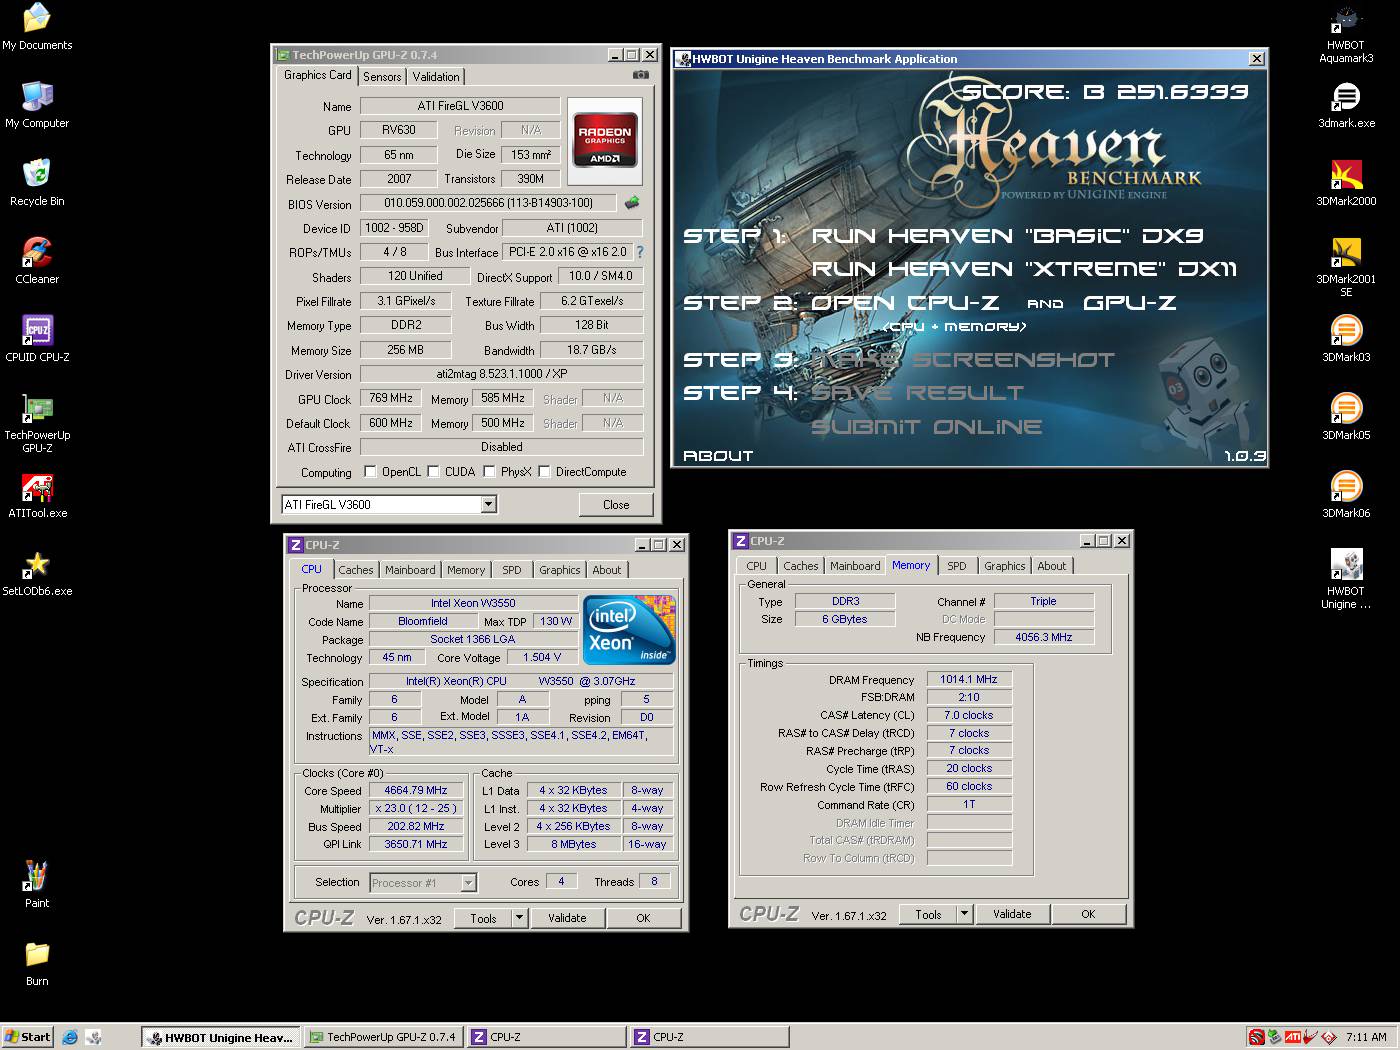Toggle CUDA checkbox in GPU-Z
This screenshot has height=1050, width=1400.
click(x=434, y=472)
